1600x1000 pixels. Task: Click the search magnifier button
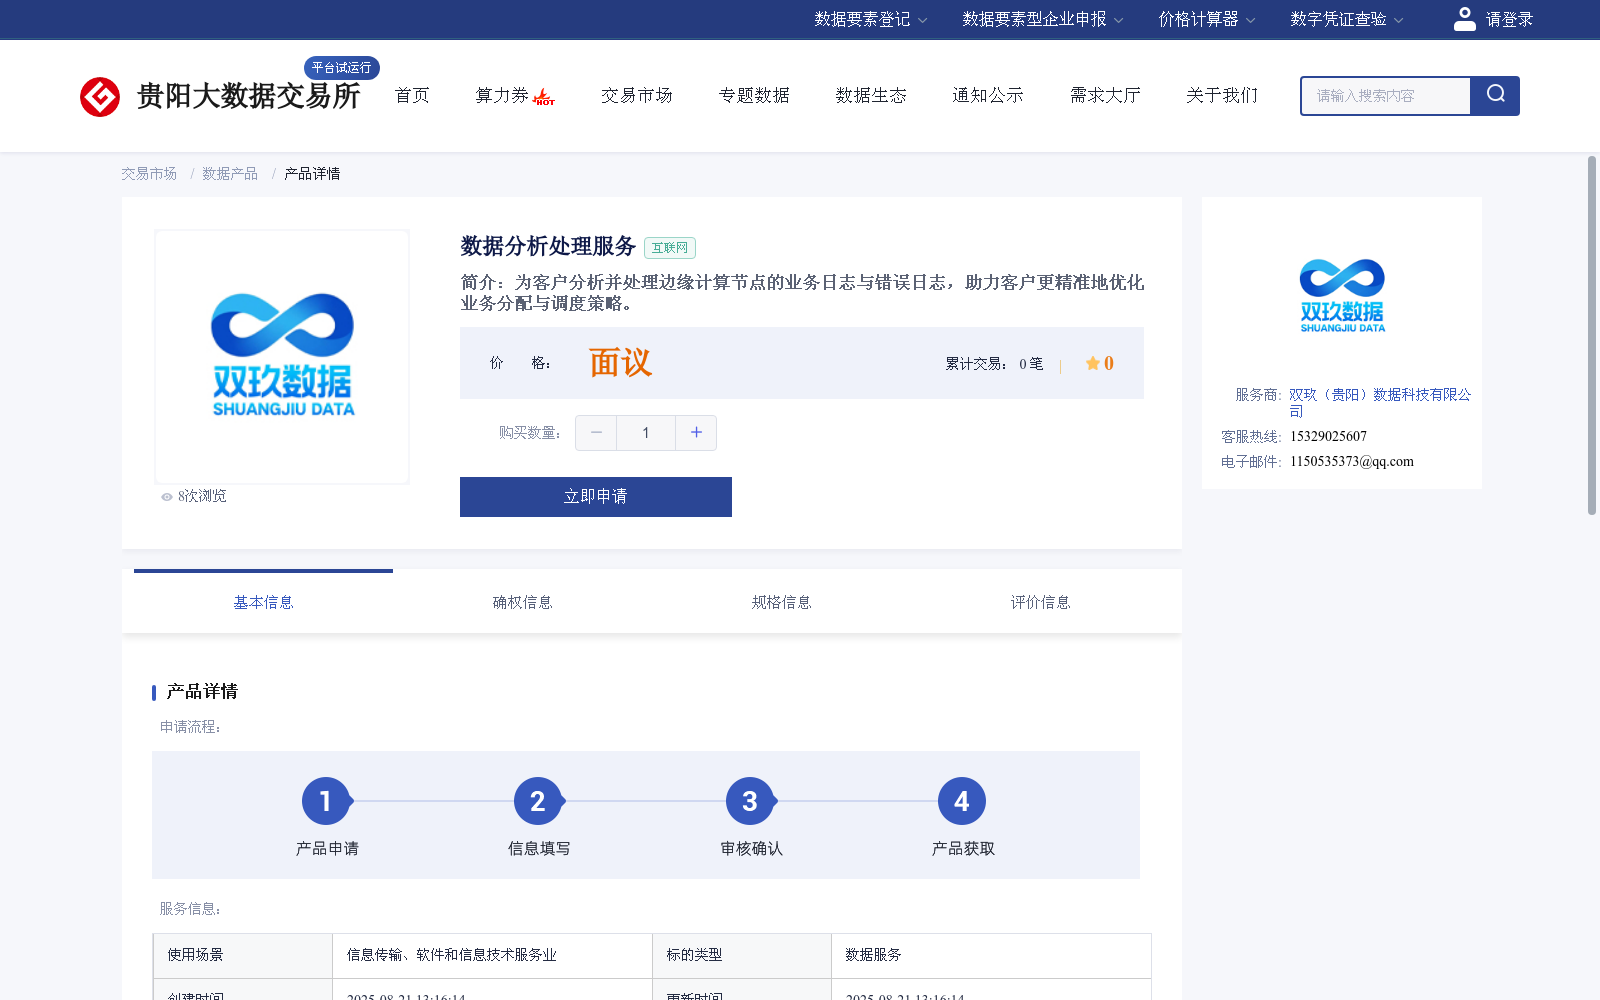(x=1495, y=95)
